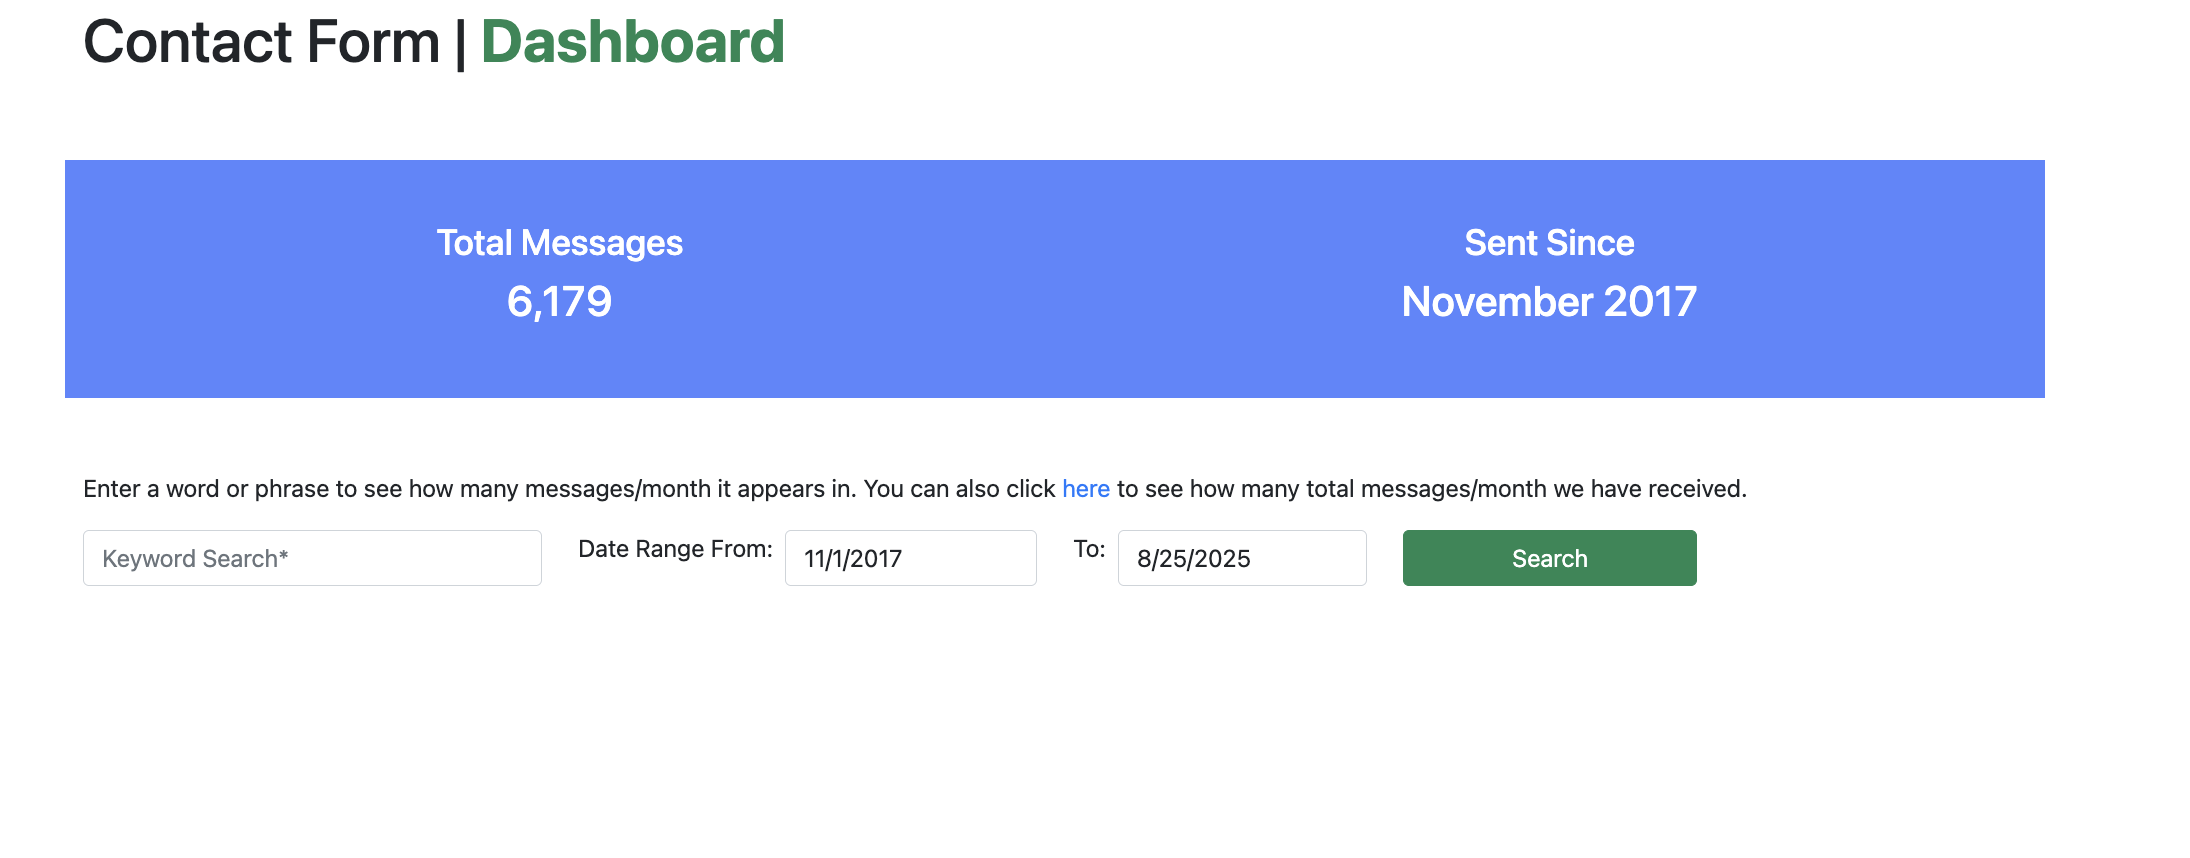Click the Sent Since label
Viewport: 2190px width, 858px height.
[1549, 243]
